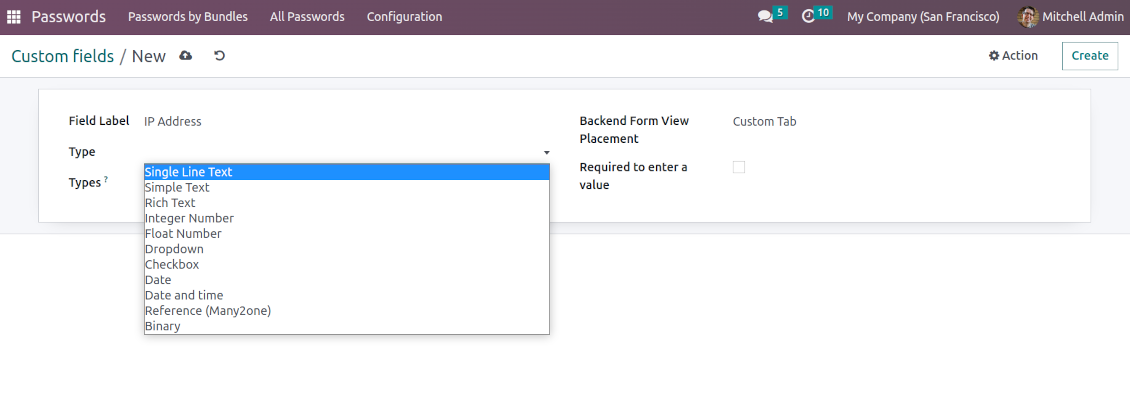Open All Passwords menu
The width and height of the screenshot is (1130, 413).
[307, 17]
